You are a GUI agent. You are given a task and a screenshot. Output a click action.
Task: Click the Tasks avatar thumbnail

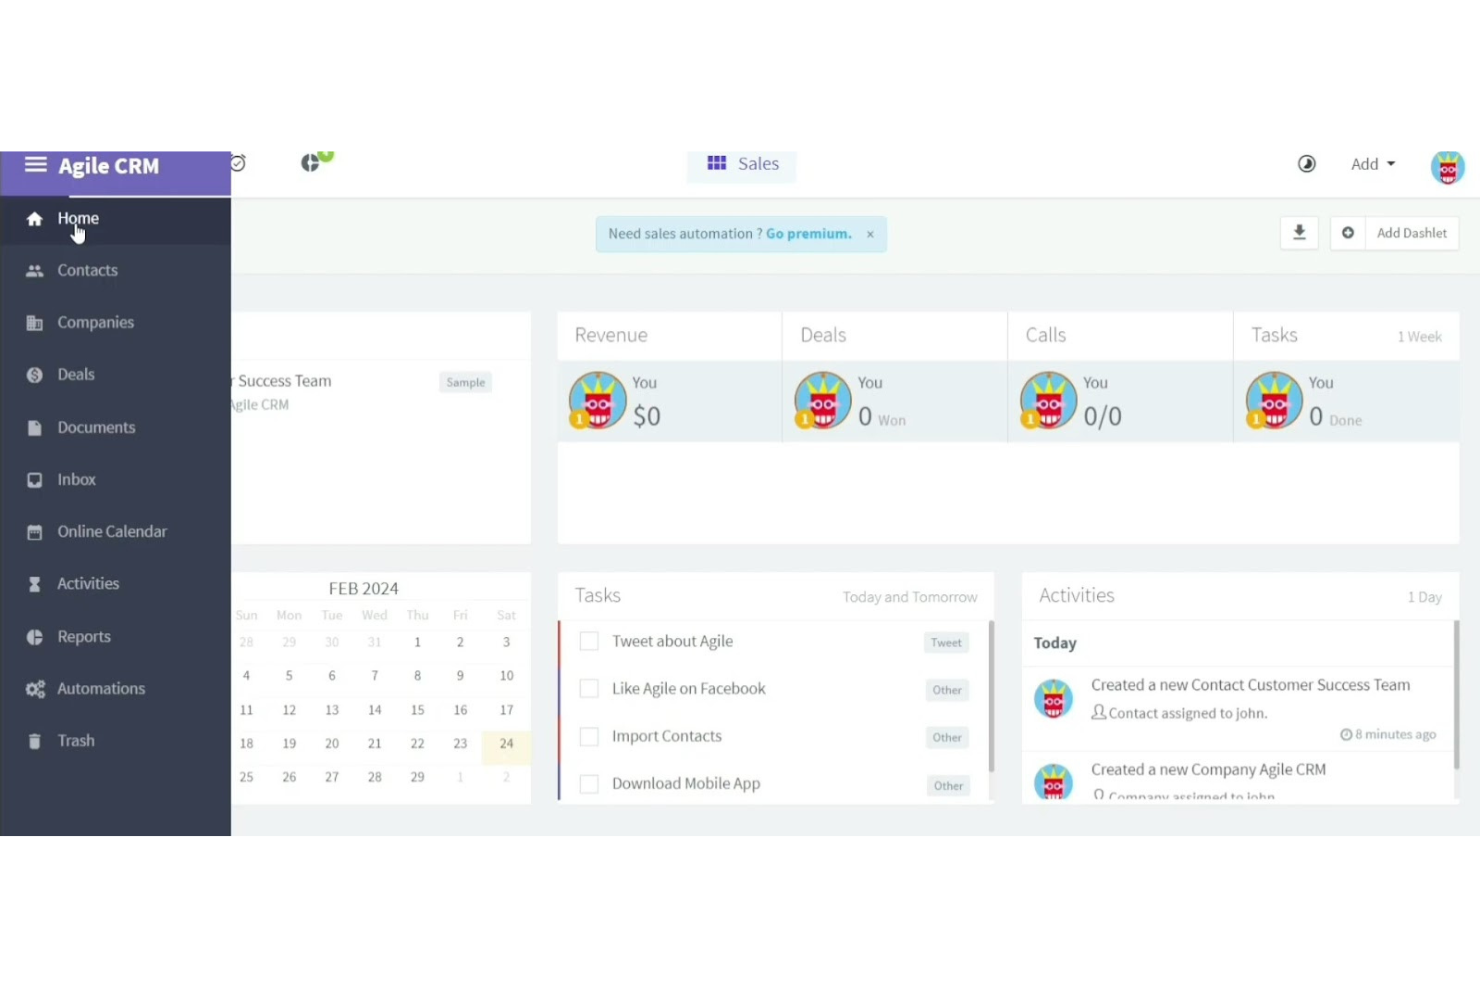click(1274, 400)
